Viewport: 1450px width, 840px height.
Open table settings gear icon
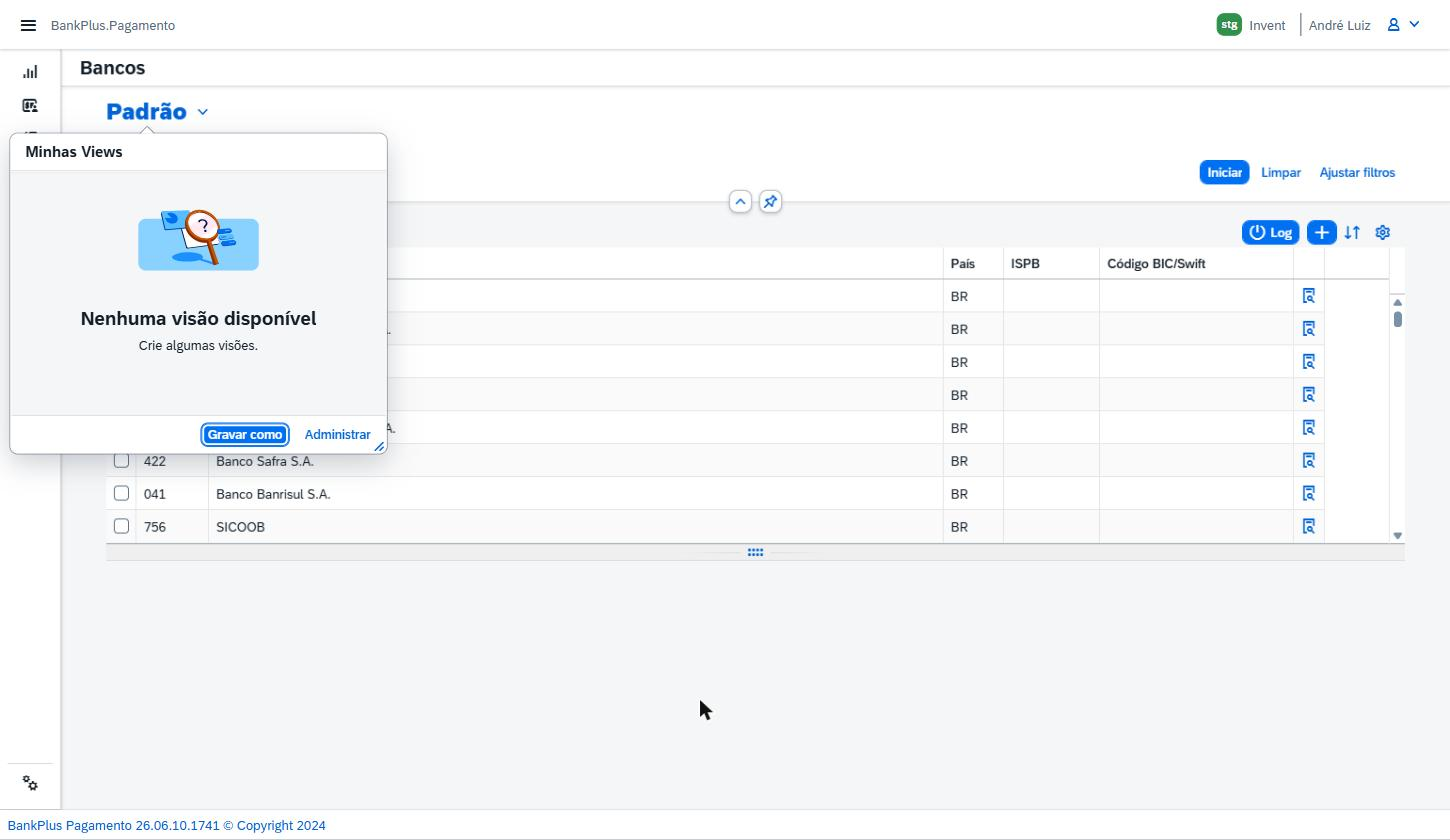tap(1383, 232)
